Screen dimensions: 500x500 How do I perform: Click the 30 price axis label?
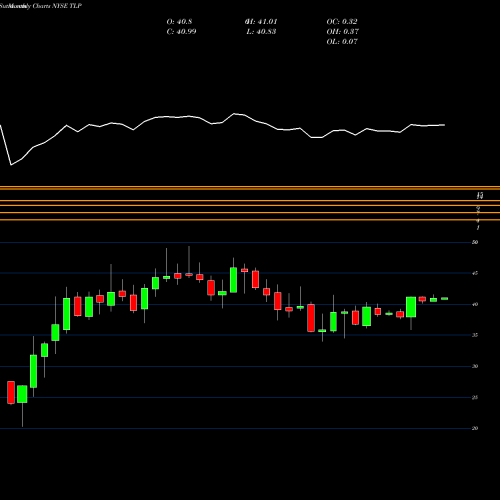[x=475, y=366]
